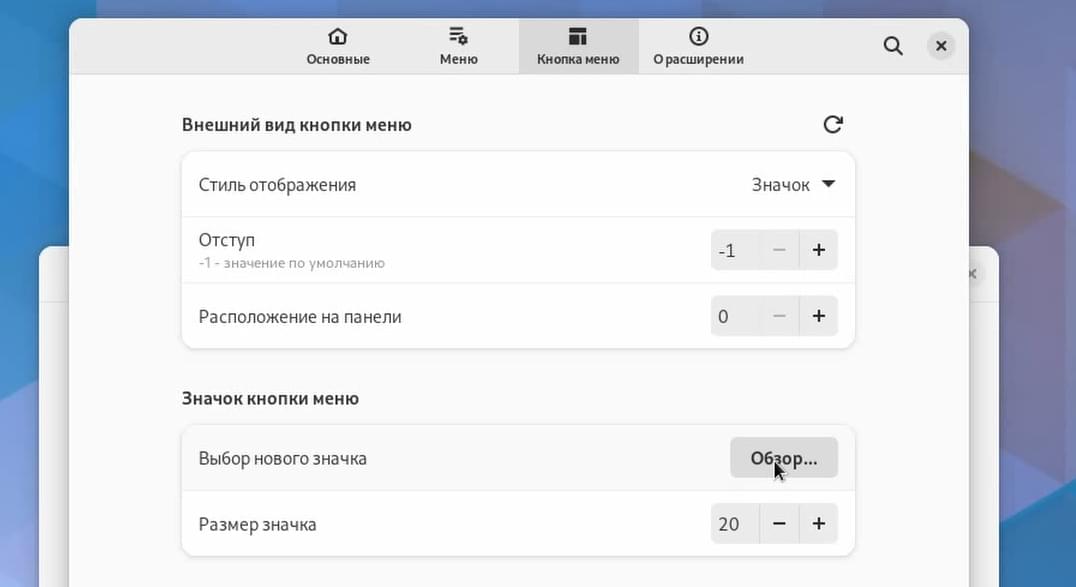Close the extension settings window
Screen dimensions: 1076x587
[x=941, y=46]
